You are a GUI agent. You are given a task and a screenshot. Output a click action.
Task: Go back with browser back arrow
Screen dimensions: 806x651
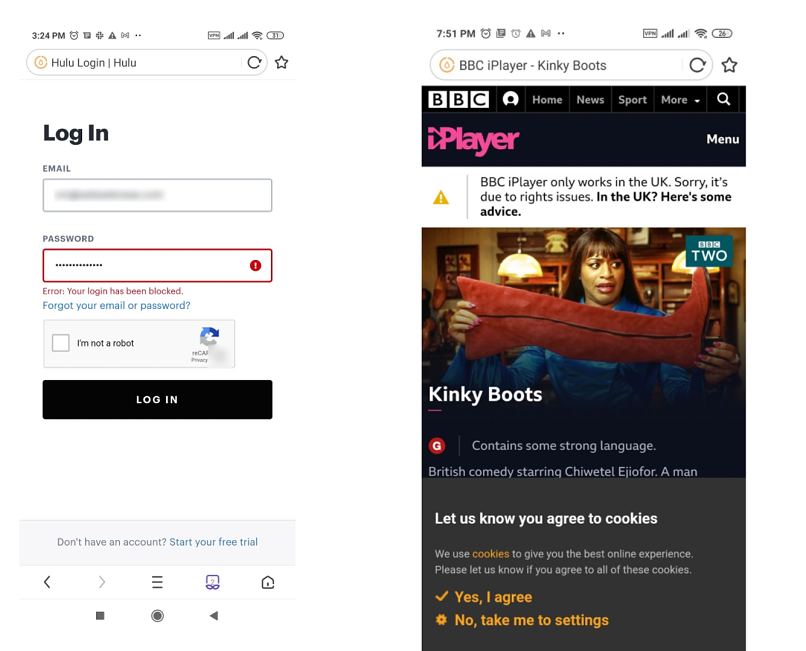click(47, 582)
